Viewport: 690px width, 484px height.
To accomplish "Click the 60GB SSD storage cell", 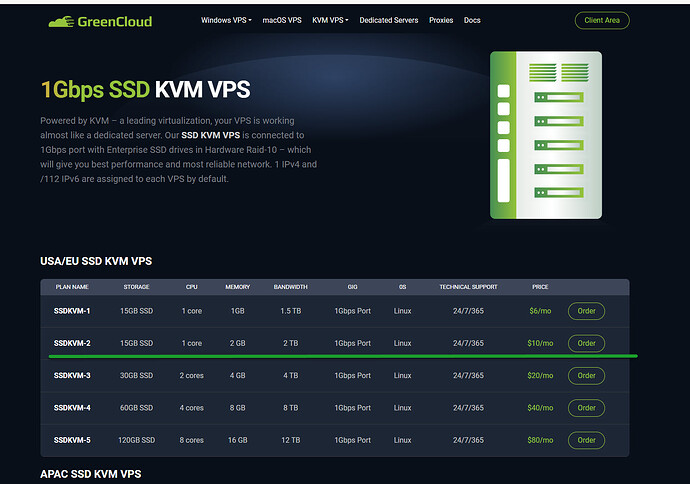I will coord(136,408).
